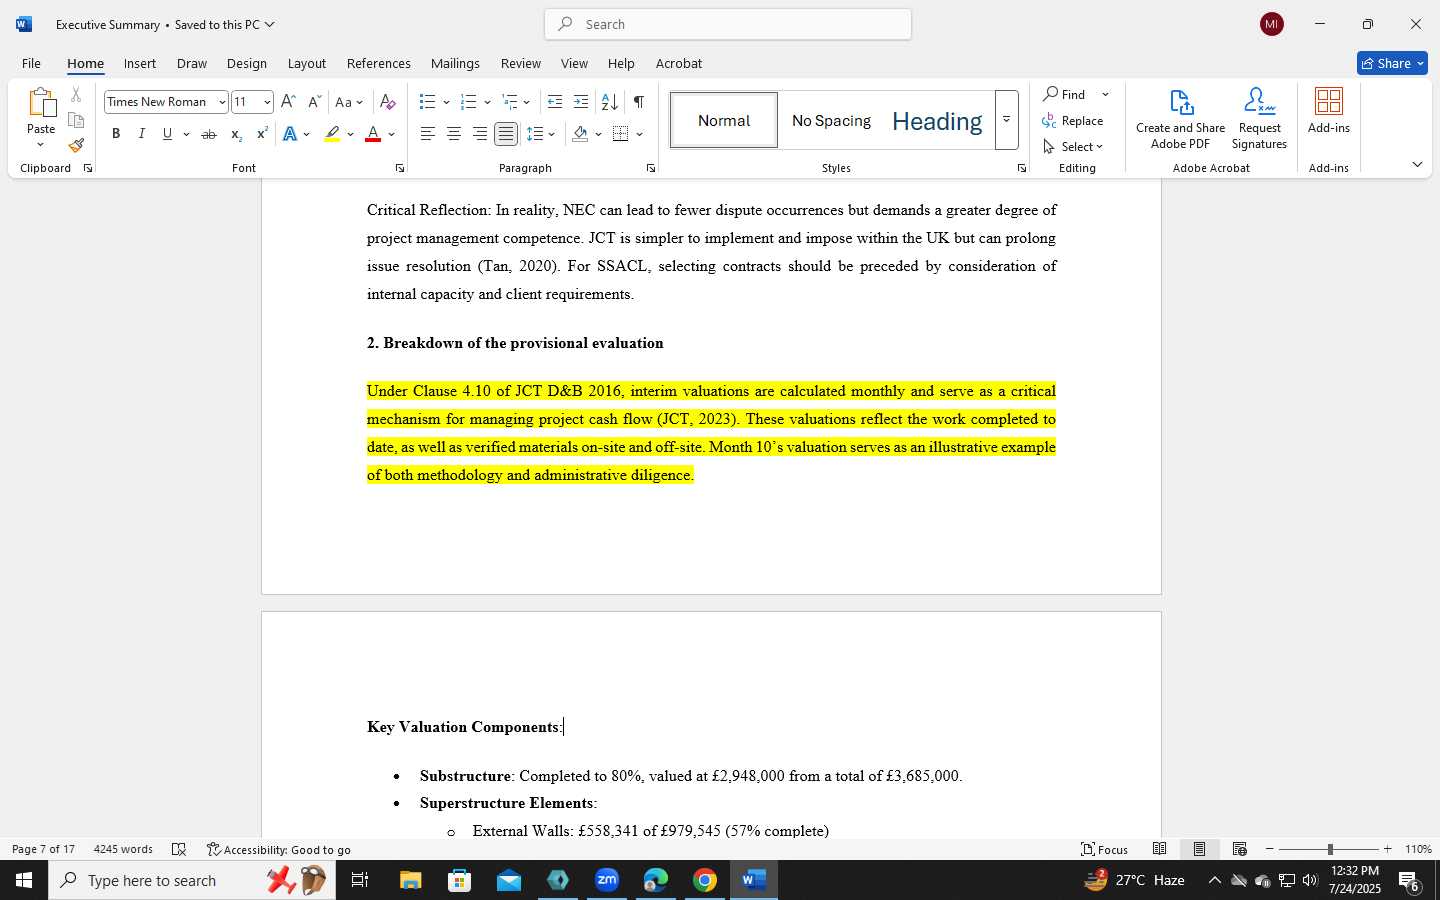Open font name dropdown
The width and height of the screenshot is (1440, 900).
[x=222, y=102]
